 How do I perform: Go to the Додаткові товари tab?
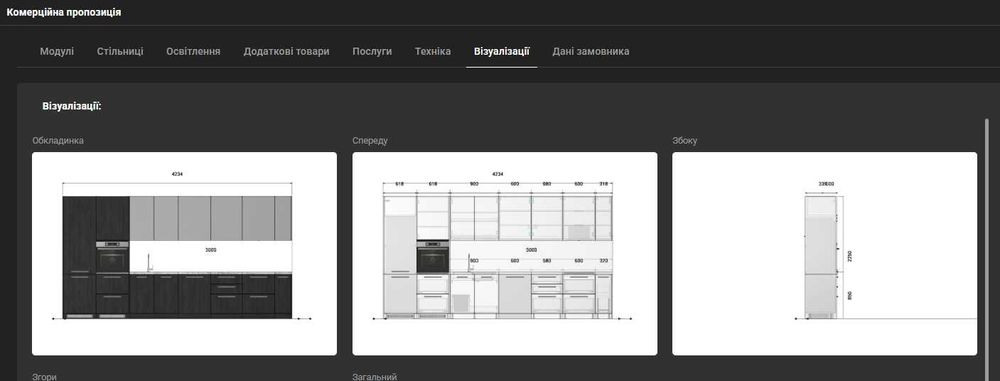click(286, 51)
